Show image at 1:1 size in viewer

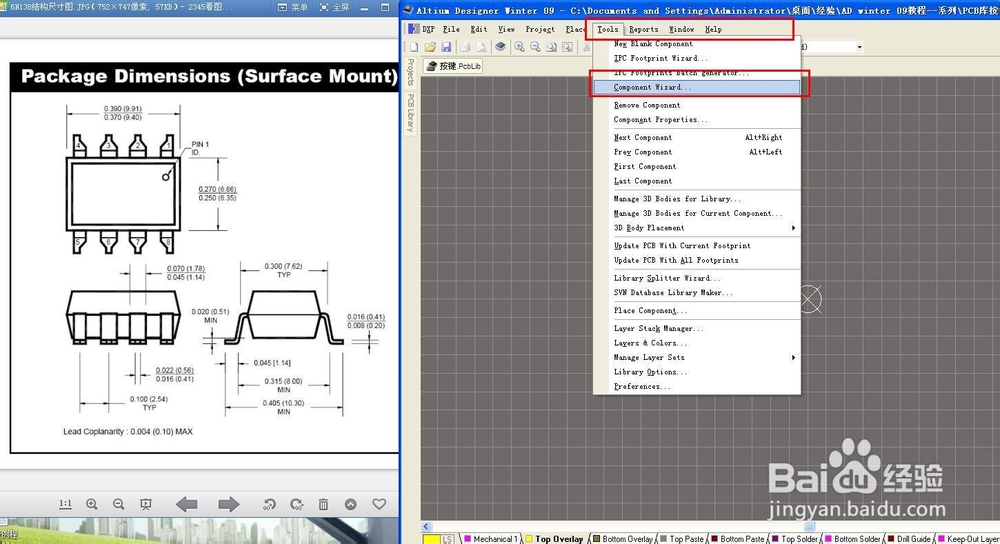point(65,504)
